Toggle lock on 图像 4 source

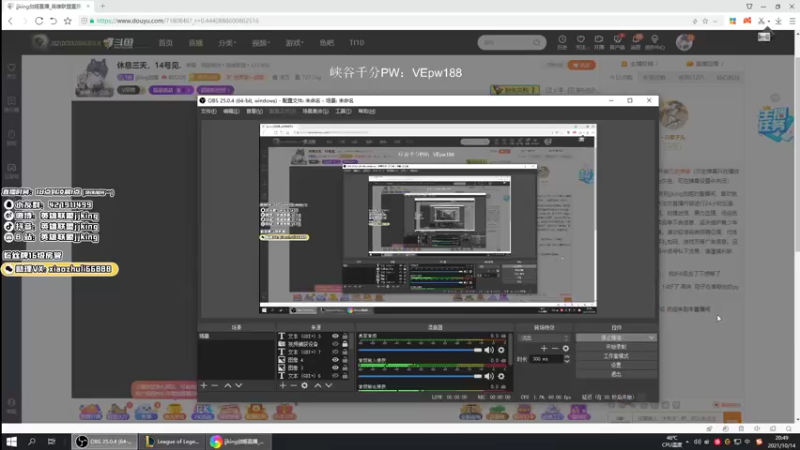point(345,360)
